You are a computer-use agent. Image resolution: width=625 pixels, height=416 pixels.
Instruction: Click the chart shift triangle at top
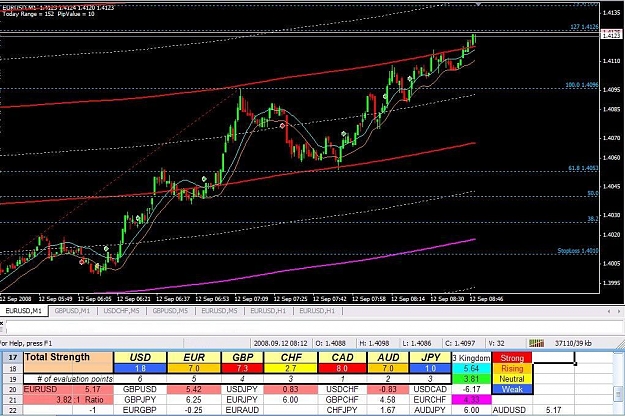pyautogui.click(x=478, y=4)
